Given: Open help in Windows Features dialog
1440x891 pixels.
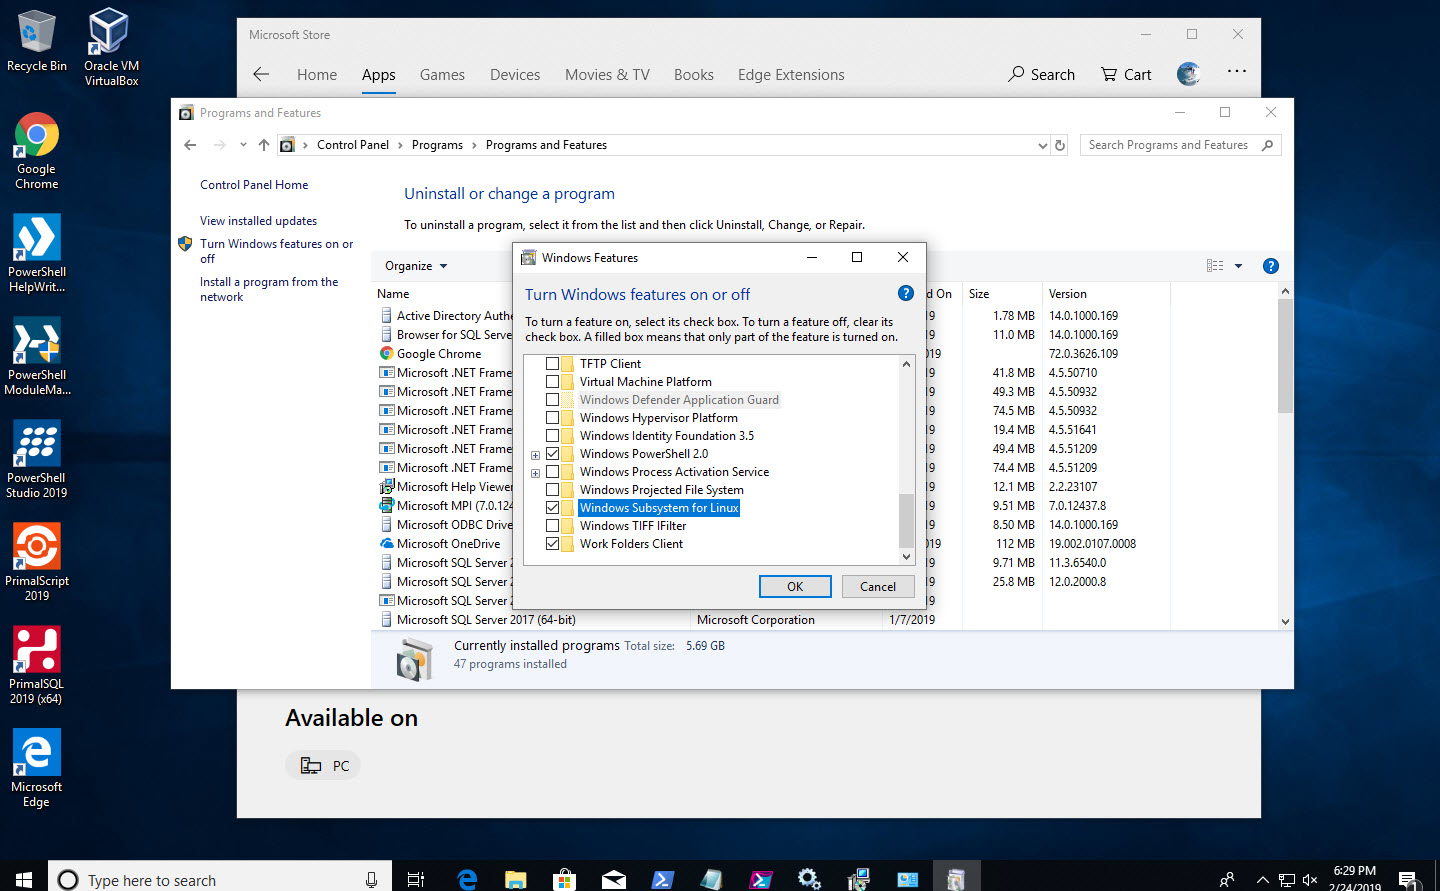Looking at the screenshot, I should coord(905,293).
